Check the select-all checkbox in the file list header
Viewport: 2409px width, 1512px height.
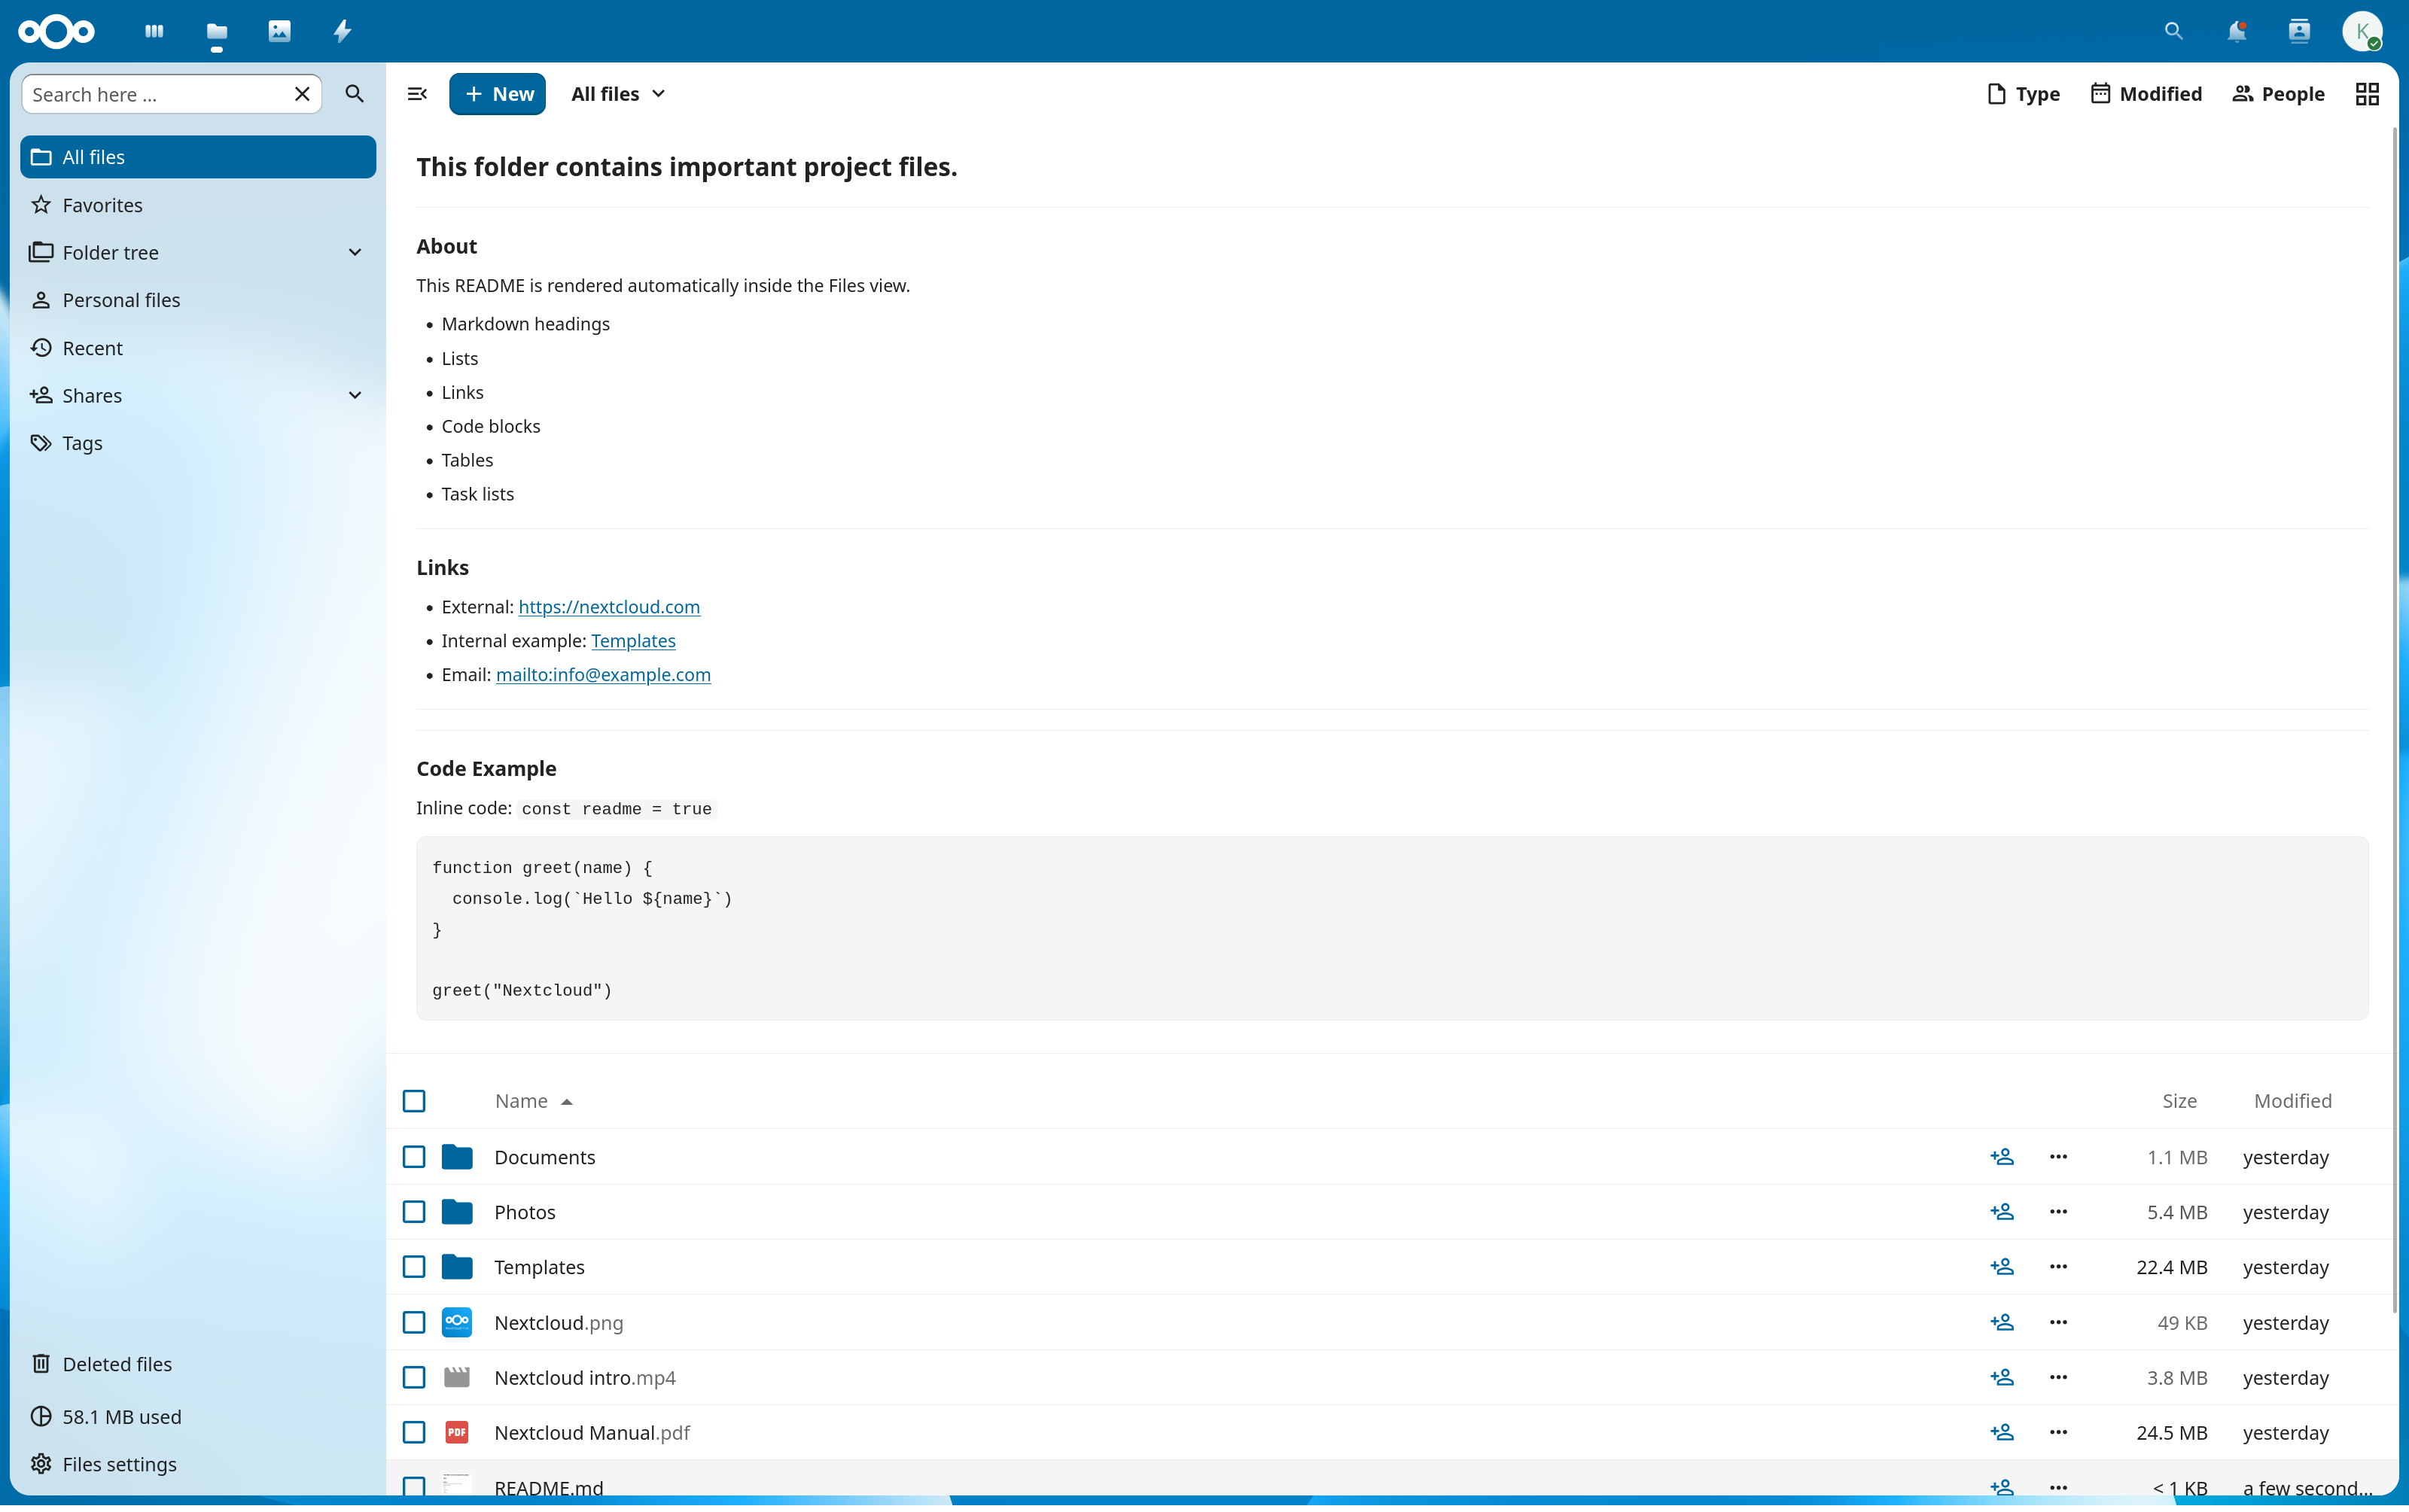[415, 1100]
